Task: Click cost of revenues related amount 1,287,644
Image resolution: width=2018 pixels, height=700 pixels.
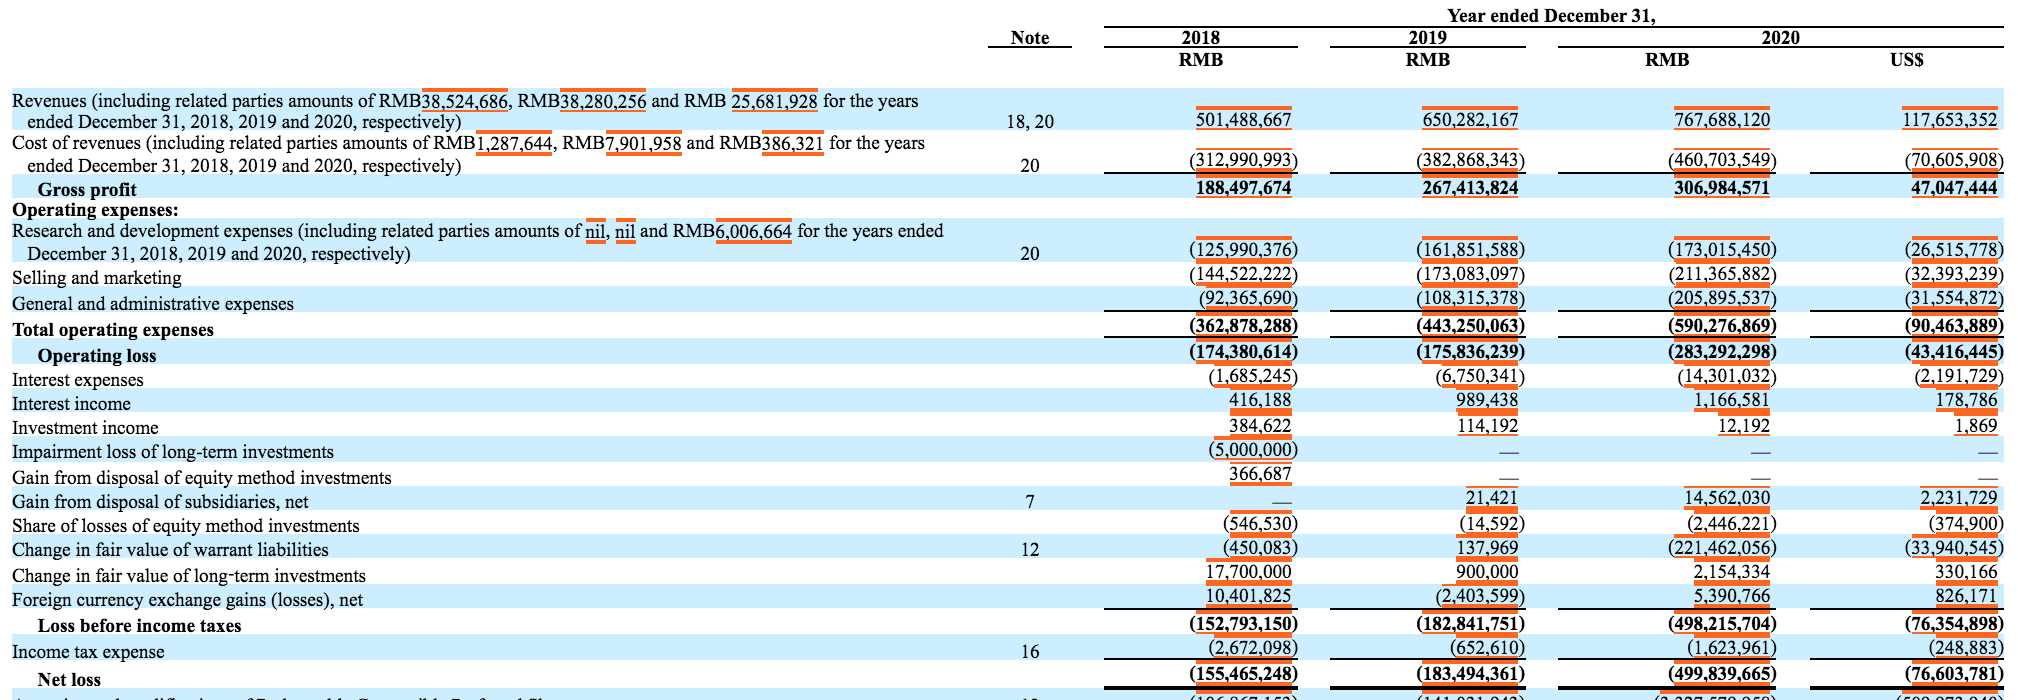Action: point(514,143)
